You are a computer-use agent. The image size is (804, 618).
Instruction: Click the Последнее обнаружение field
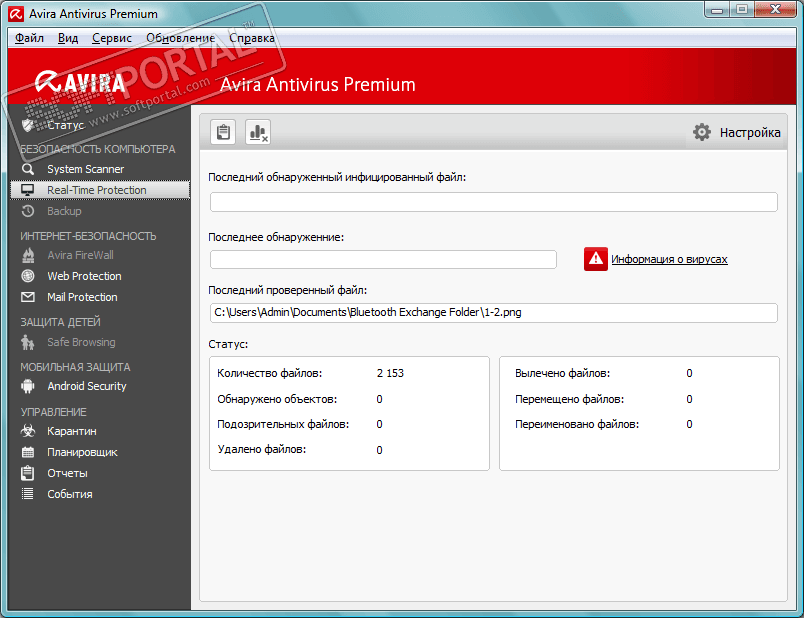pyautogui.click(x=383, y=260)
